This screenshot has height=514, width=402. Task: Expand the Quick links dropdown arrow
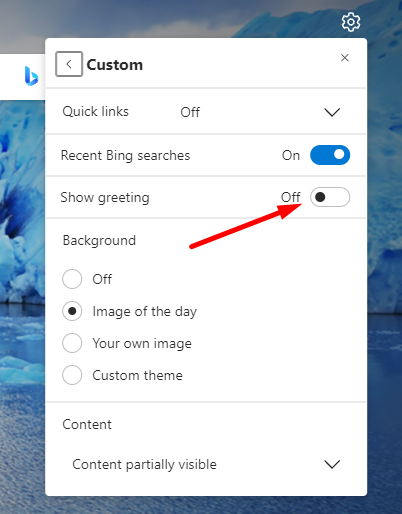pyautogui.click(x=332, y=112)
